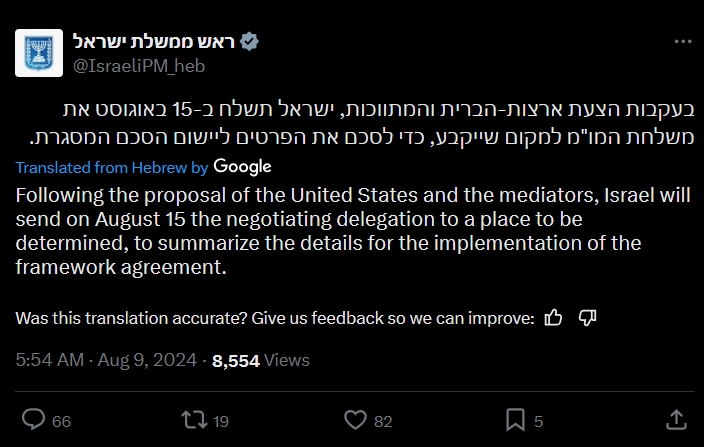Open the three-dot more options menu

pos(682,42)
